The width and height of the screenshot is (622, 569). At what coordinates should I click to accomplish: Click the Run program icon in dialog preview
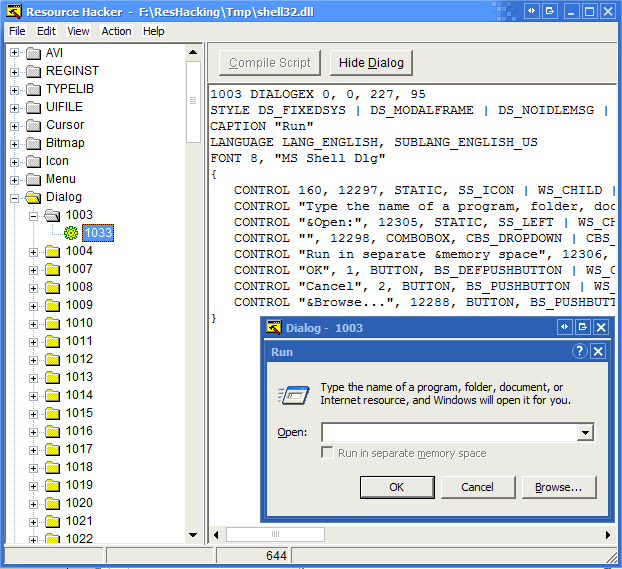(x=294, y=395)
